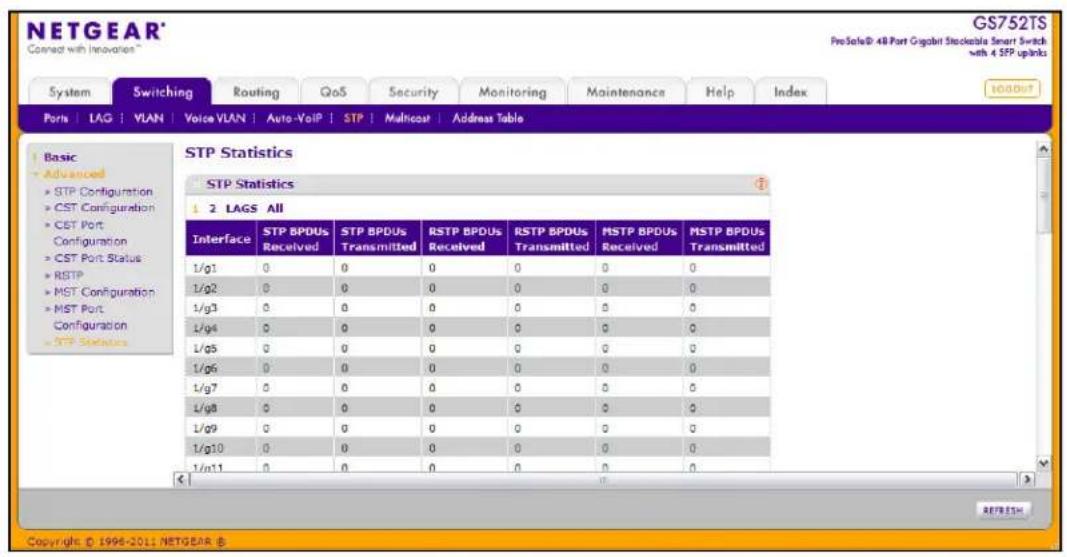This screenshot has width=1067, height=557.
Task: Show LAGS interfaces link
Action: tap(242, 209)
